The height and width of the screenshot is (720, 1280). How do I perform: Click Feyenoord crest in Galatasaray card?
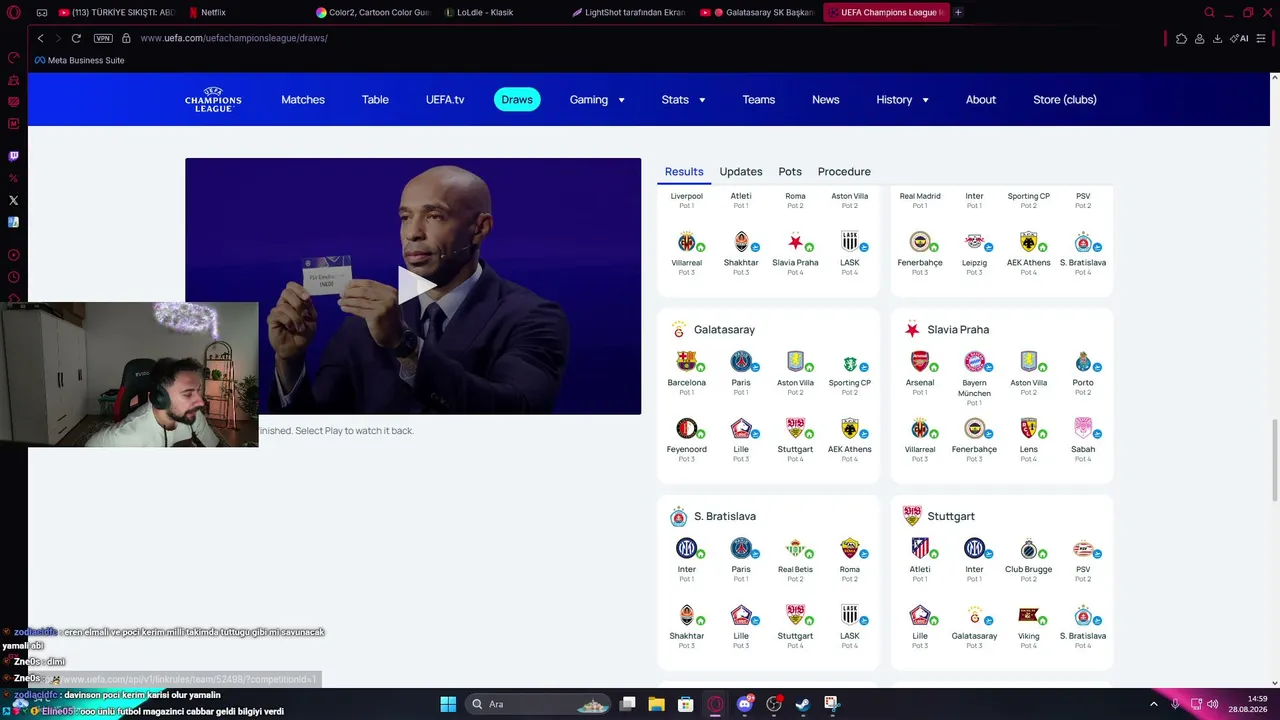pyautogui.click(x=686, y=429)
